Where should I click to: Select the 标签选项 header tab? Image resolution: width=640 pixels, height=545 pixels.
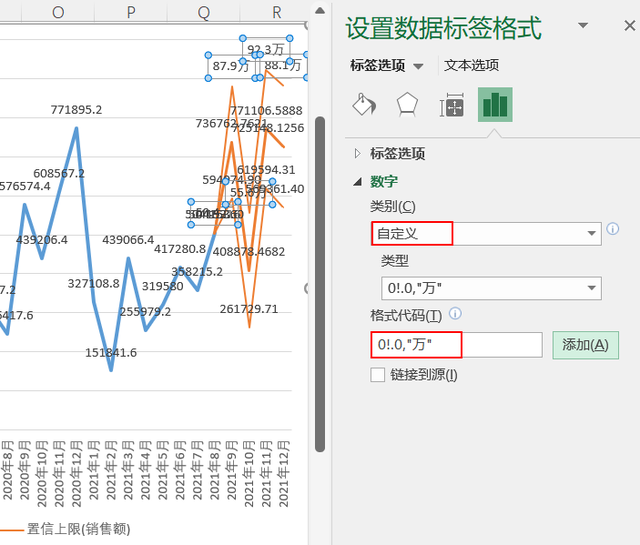pos(378,65)
